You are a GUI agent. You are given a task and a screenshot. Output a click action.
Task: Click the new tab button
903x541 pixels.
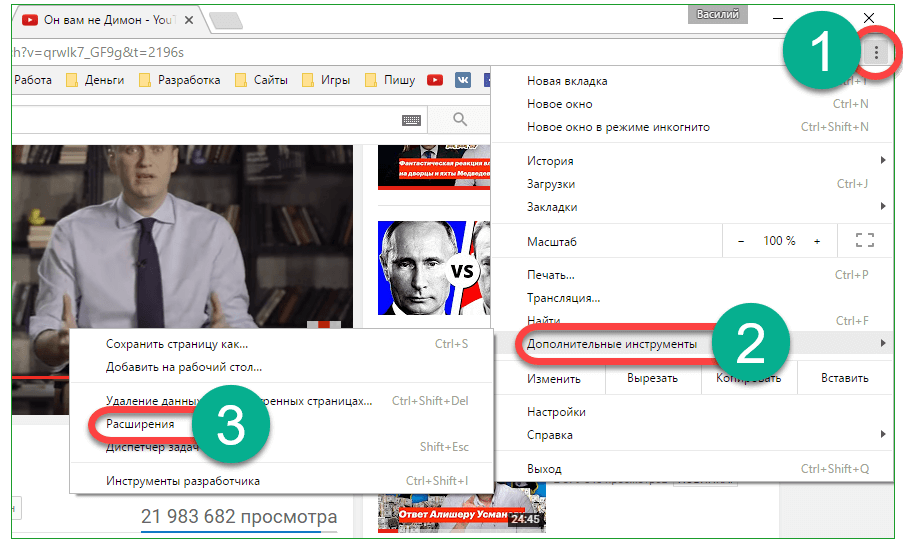(226, 21)
